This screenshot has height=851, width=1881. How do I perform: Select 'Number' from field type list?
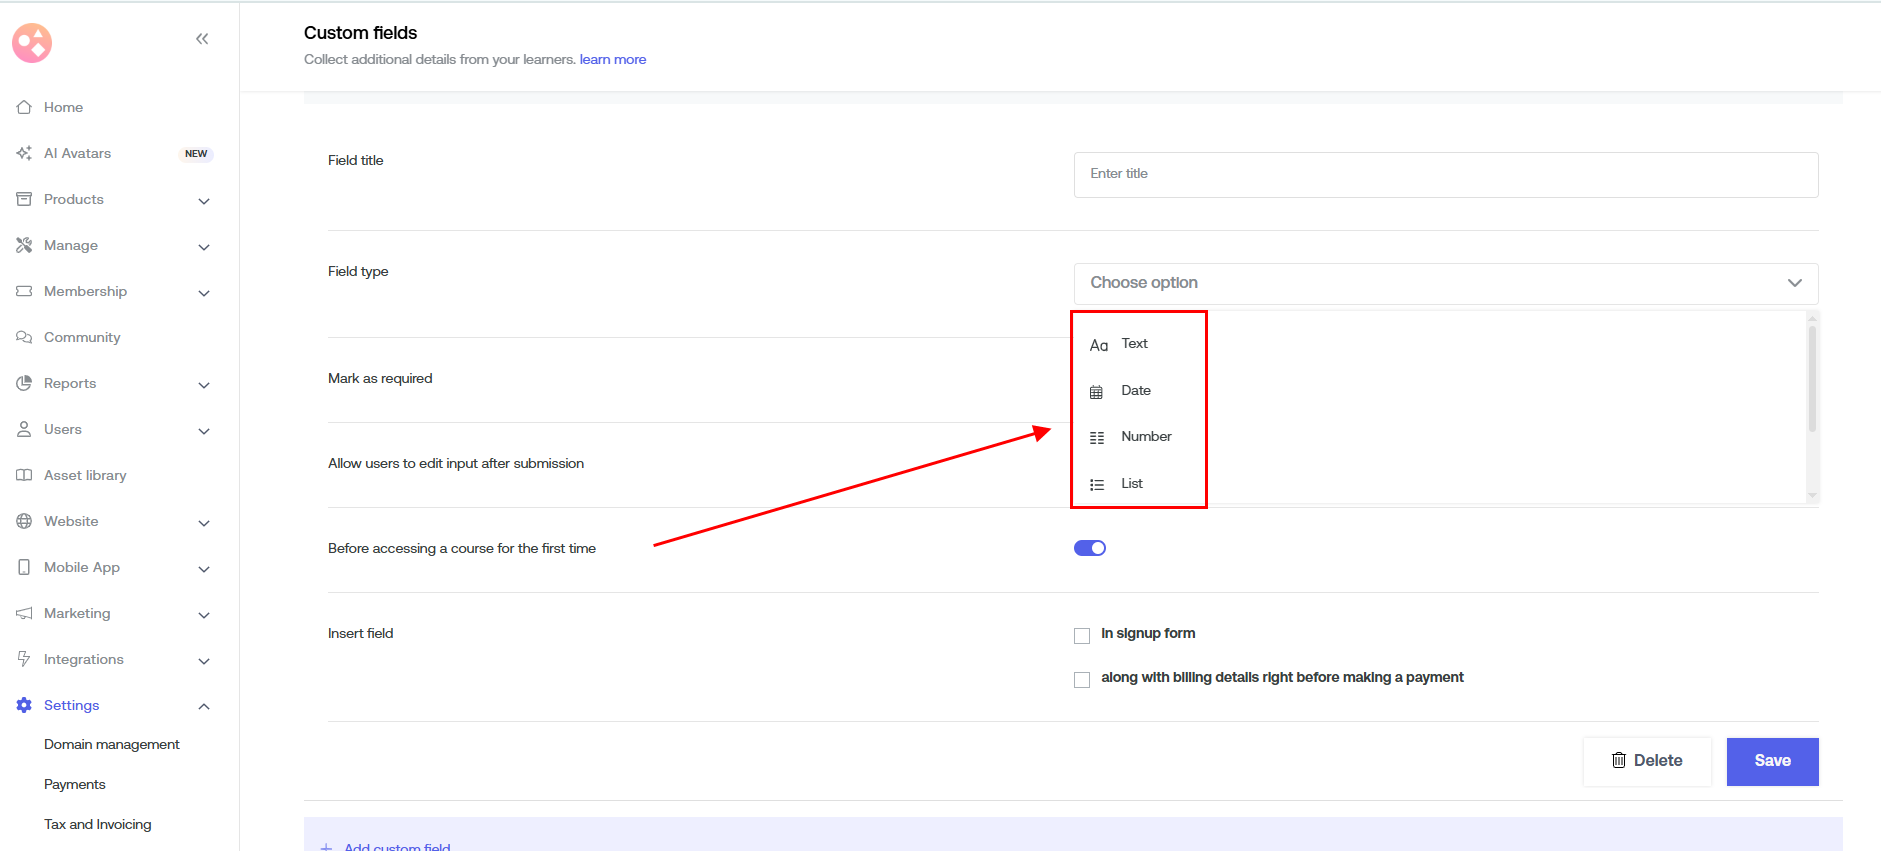(1146, 437)
